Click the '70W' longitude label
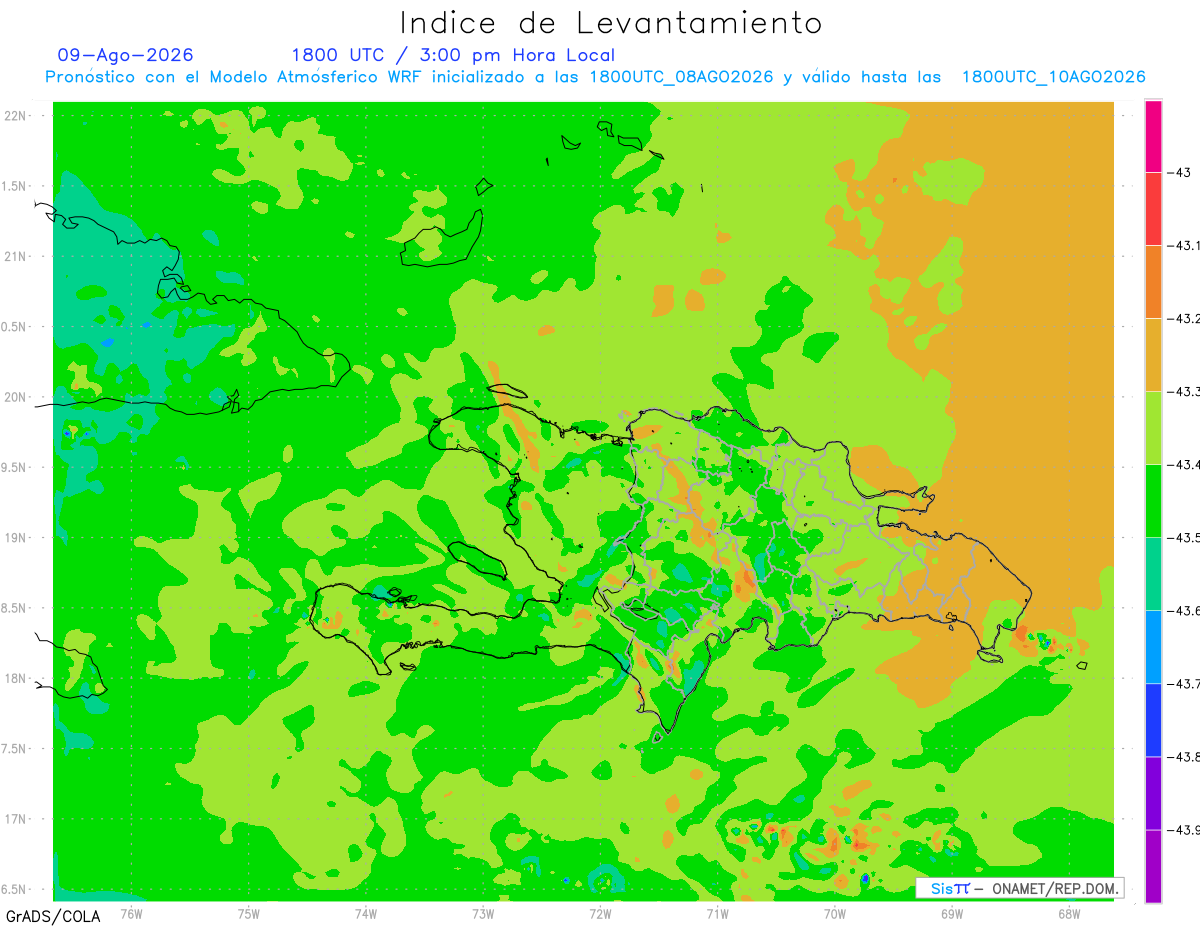Screen dimensions: 1200x927 835,913
